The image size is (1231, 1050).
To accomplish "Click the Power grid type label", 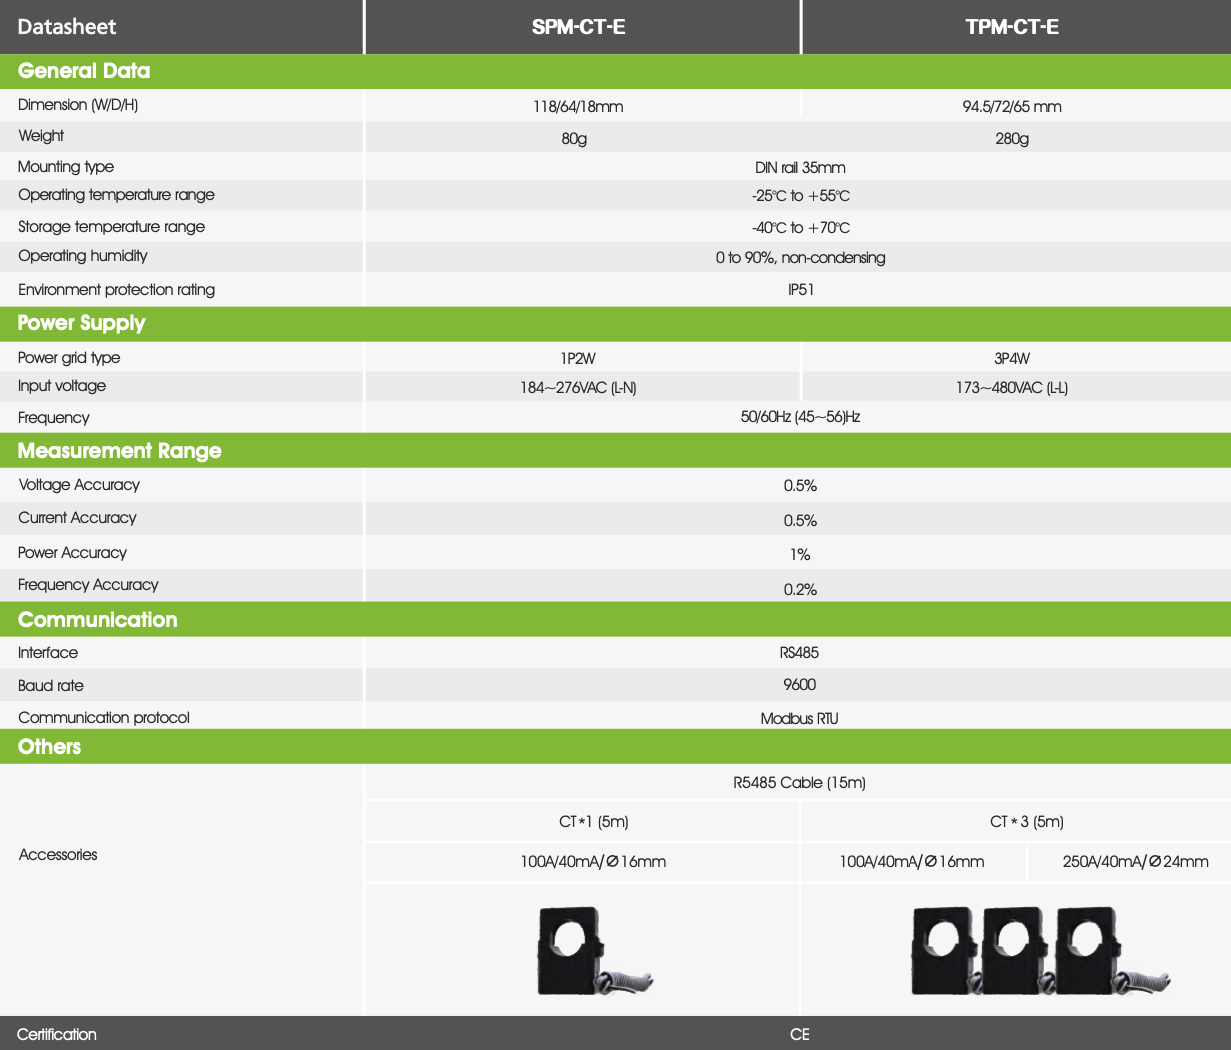I will (69, 358).
